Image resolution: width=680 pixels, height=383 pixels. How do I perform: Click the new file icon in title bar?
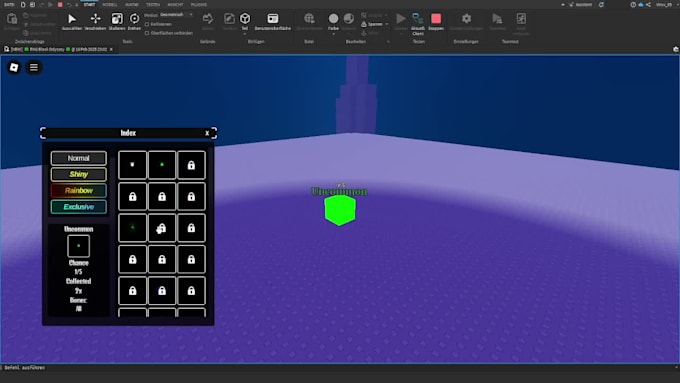point(23,4)
